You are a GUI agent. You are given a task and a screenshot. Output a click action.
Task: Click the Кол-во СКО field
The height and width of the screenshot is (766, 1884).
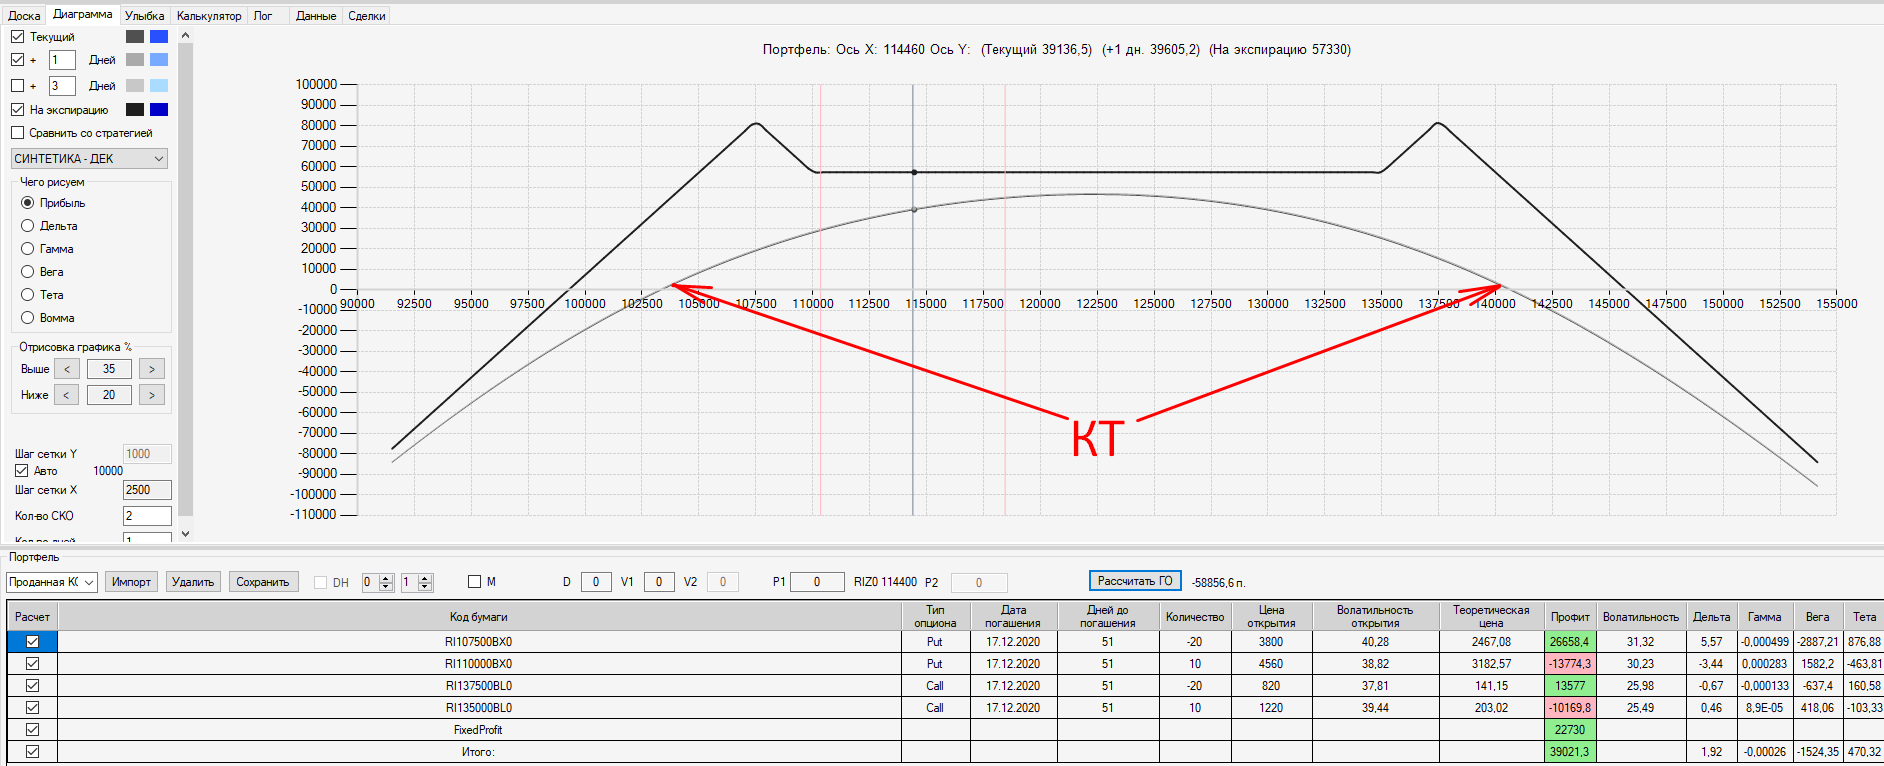coord(147,516)
